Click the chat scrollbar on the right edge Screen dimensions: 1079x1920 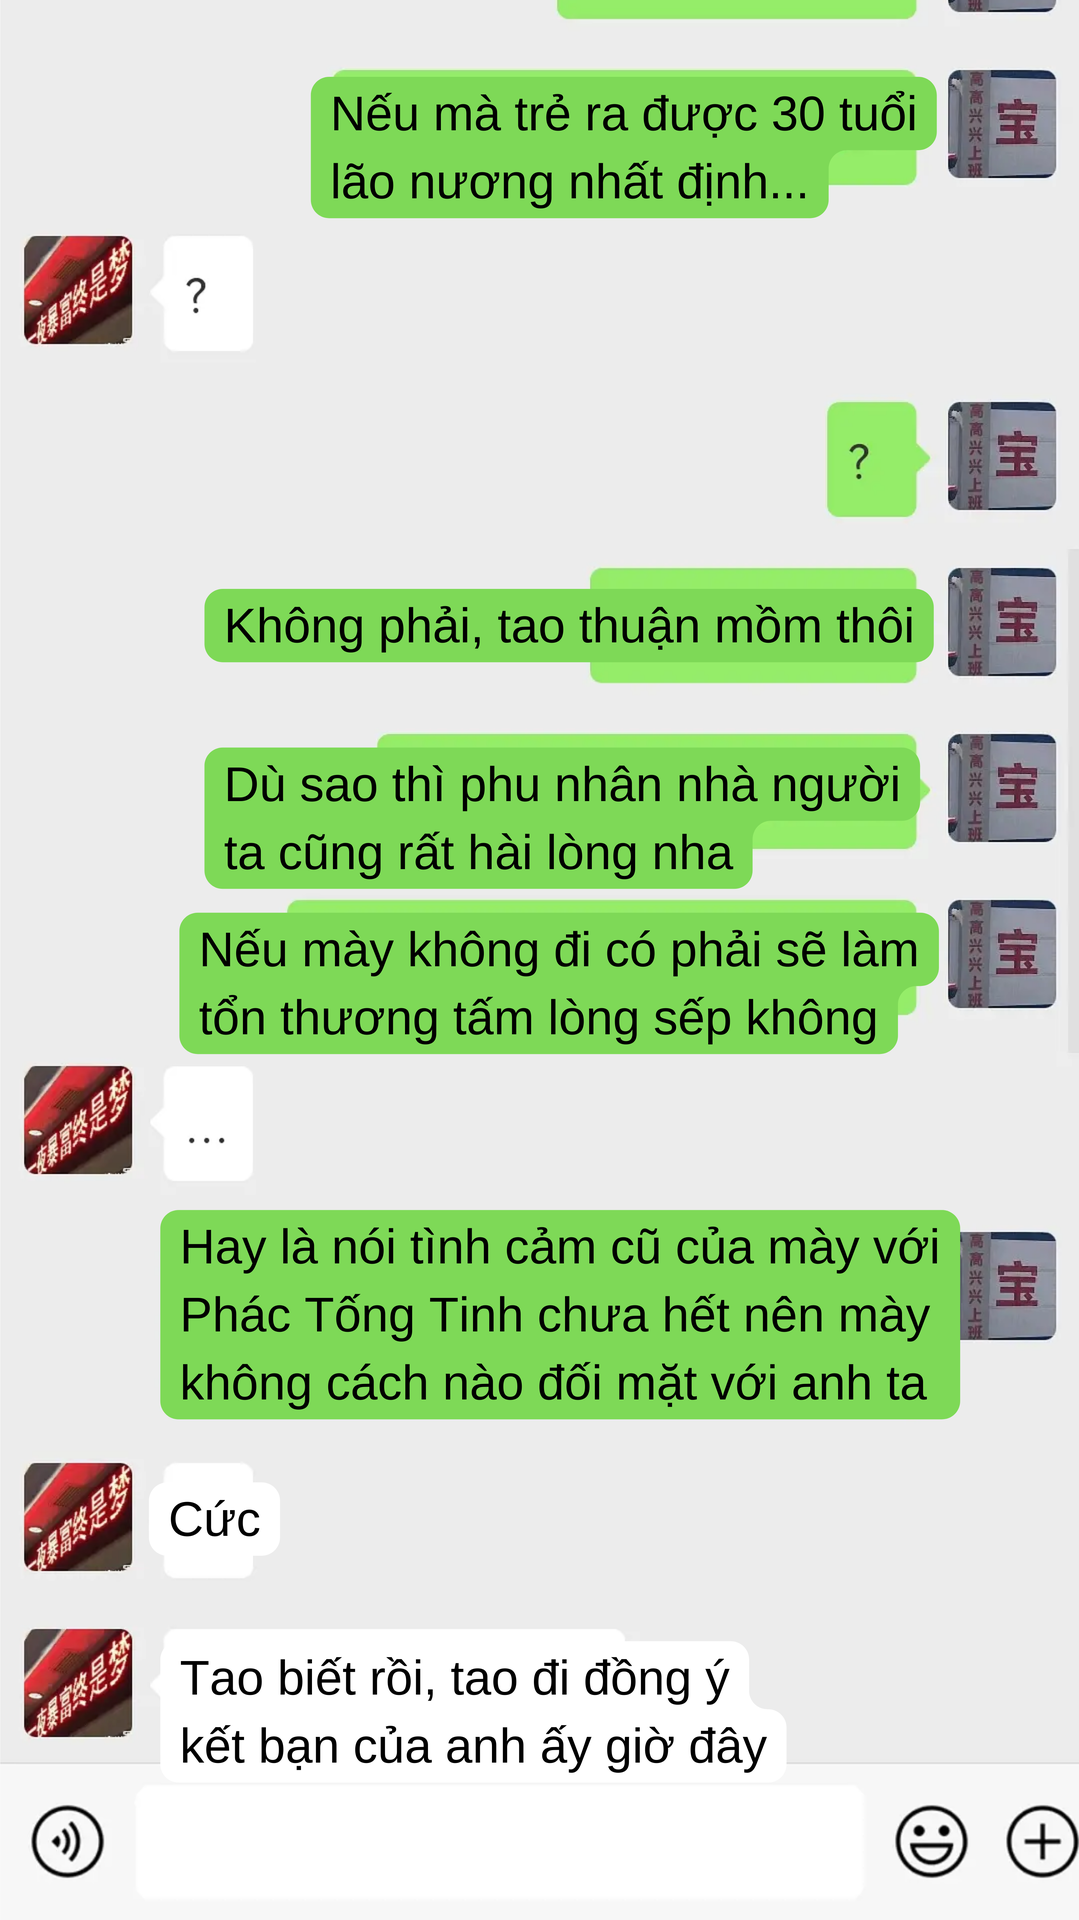(x=1073, y=800)
